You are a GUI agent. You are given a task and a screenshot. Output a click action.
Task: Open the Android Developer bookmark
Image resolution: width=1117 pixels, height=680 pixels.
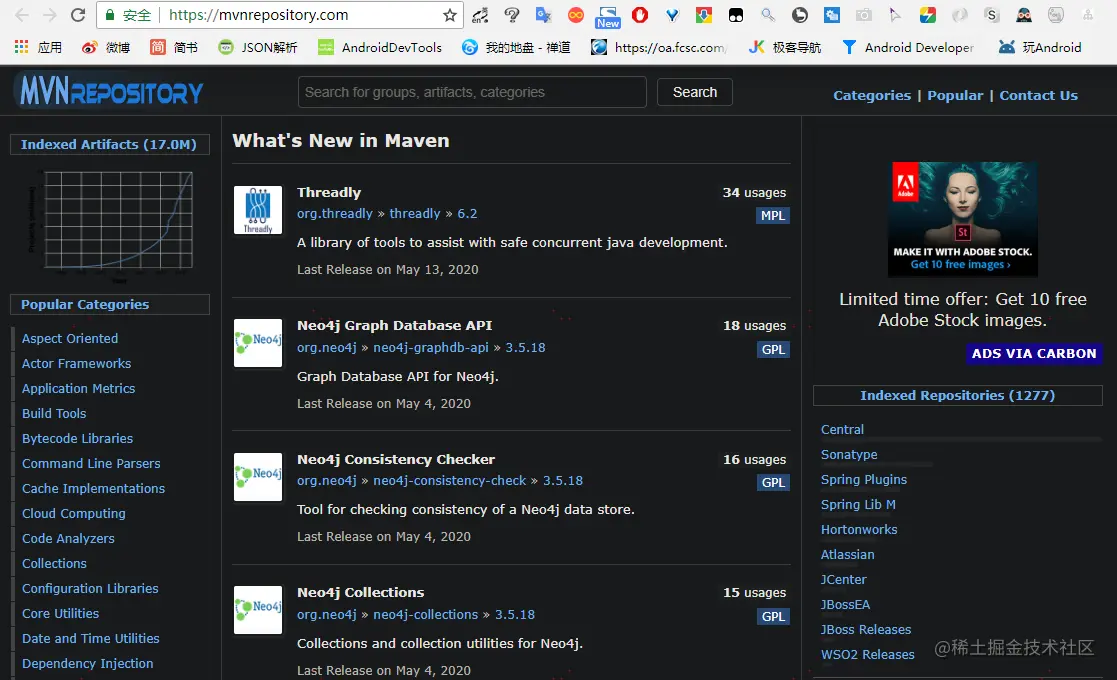pos(908,47)
